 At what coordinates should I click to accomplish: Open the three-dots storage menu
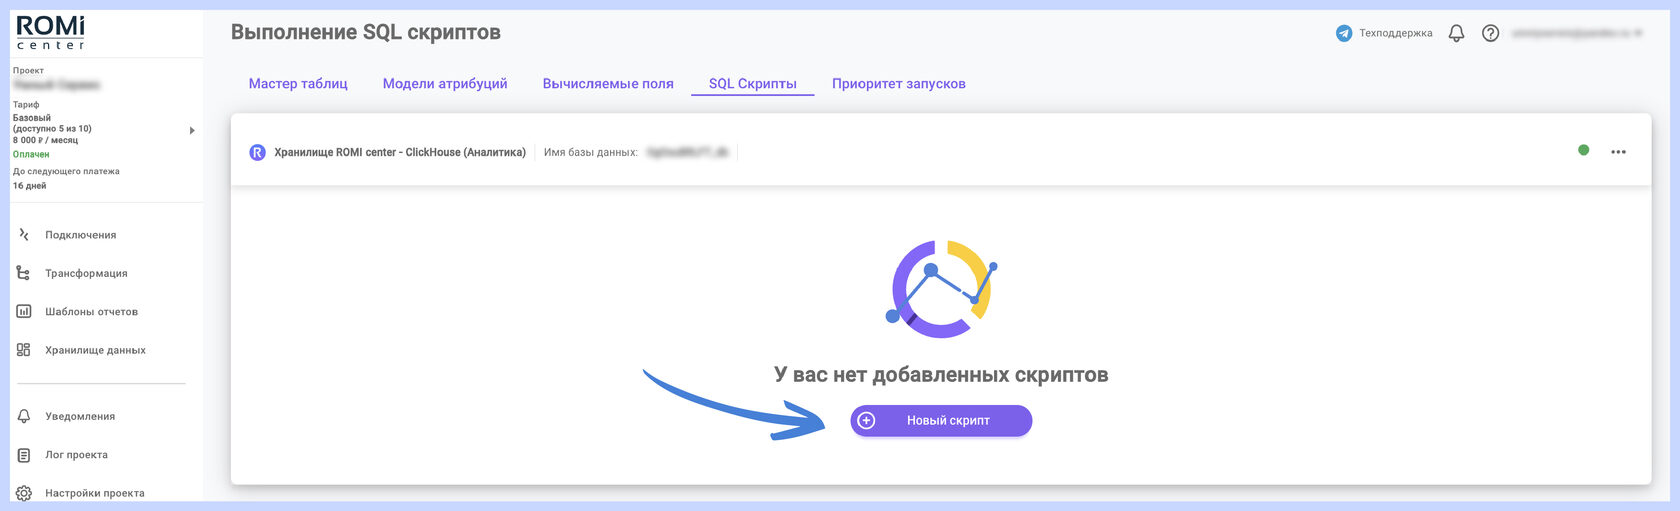tap(1618, 152)
